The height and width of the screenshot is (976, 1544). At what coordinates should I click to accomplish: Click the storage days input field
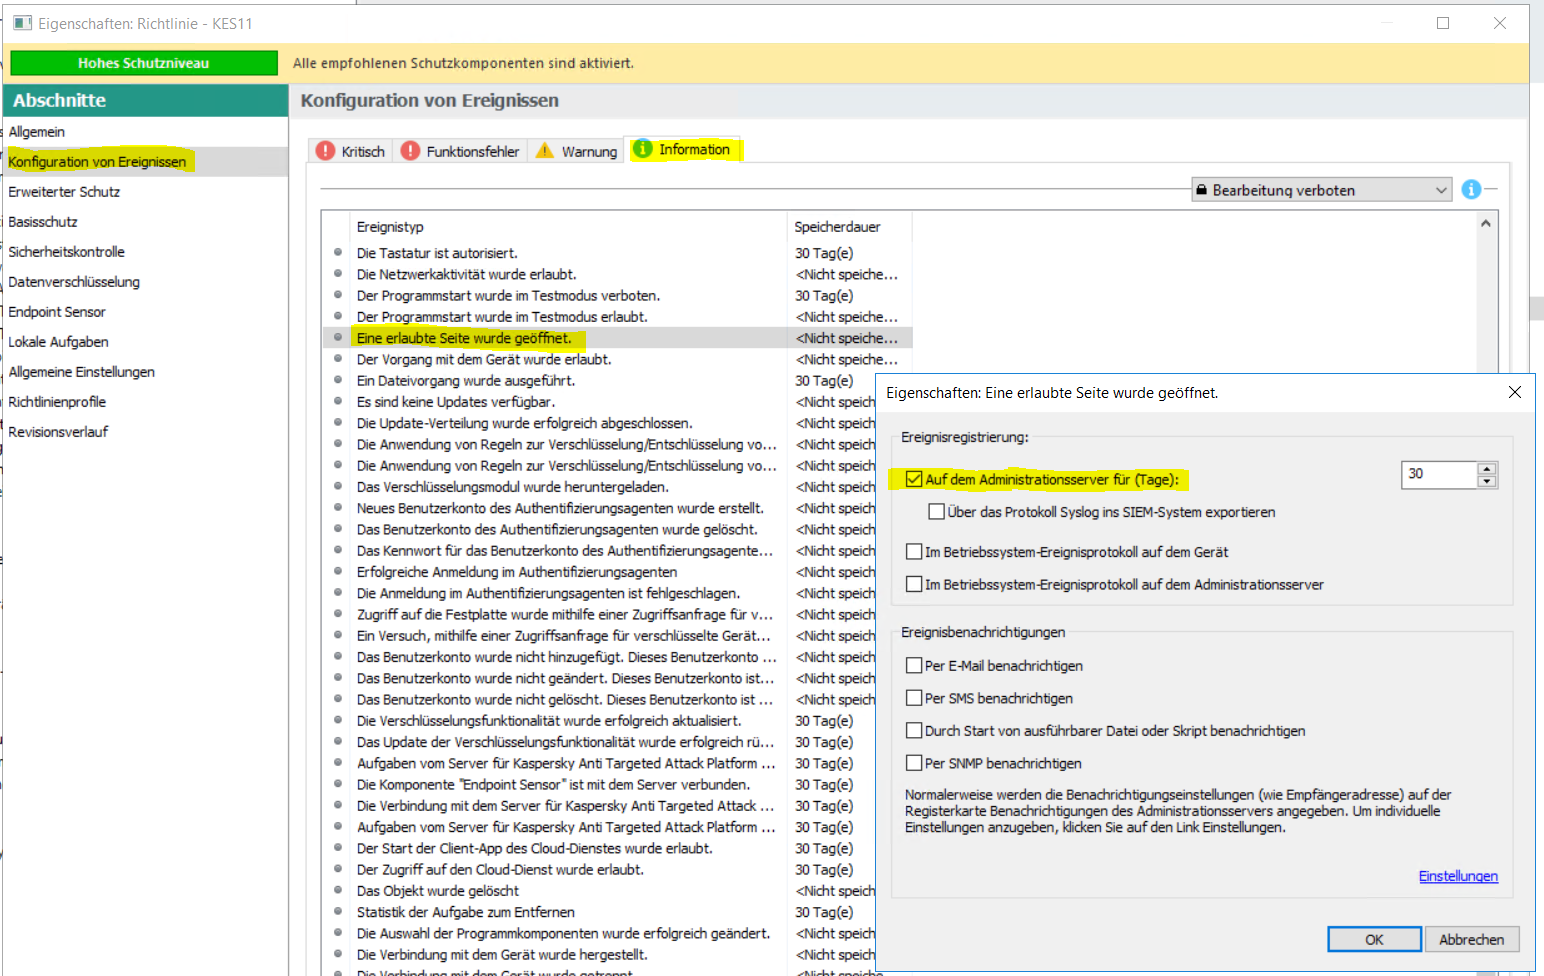tap(1438, 474)
